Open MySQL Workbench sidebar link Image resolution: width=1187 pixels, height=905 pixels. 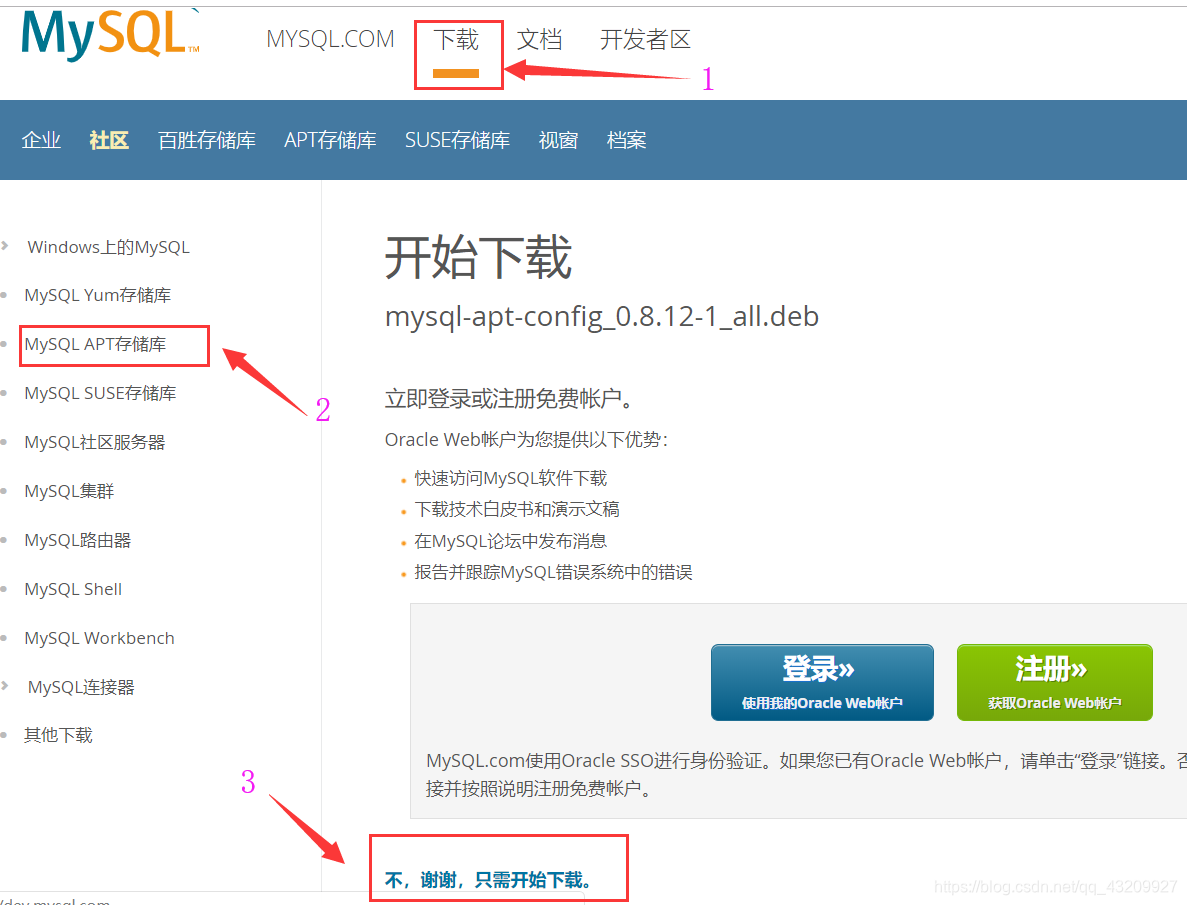99,638
